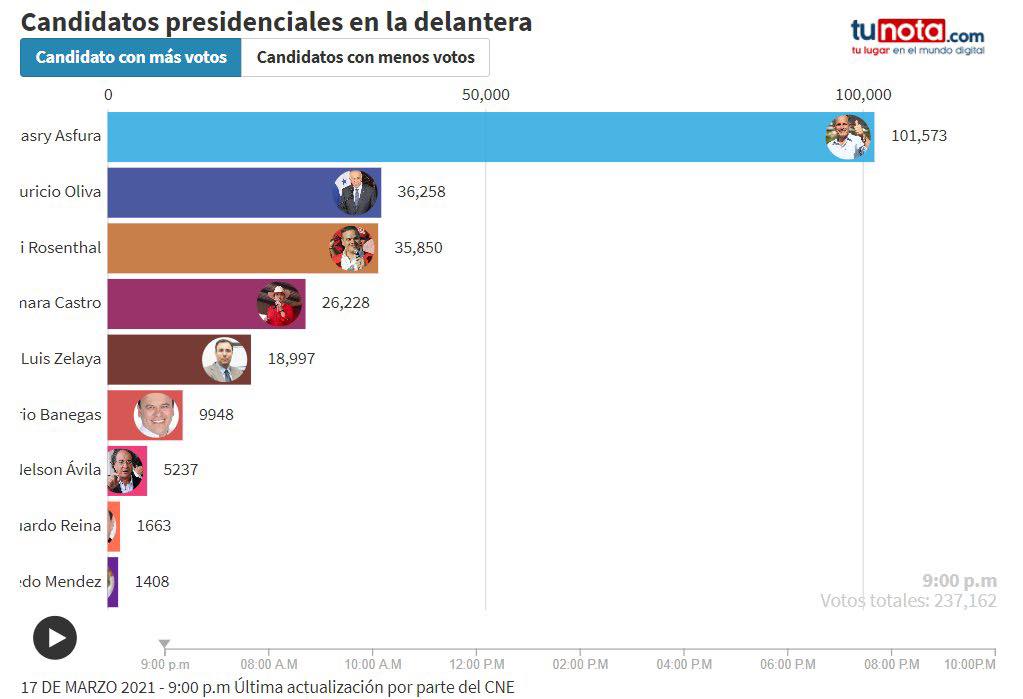Viewport: 1023px width, 699px height.
Task: Jump to 06:00 P.M on timeline
Action: [x=787, y=664]
